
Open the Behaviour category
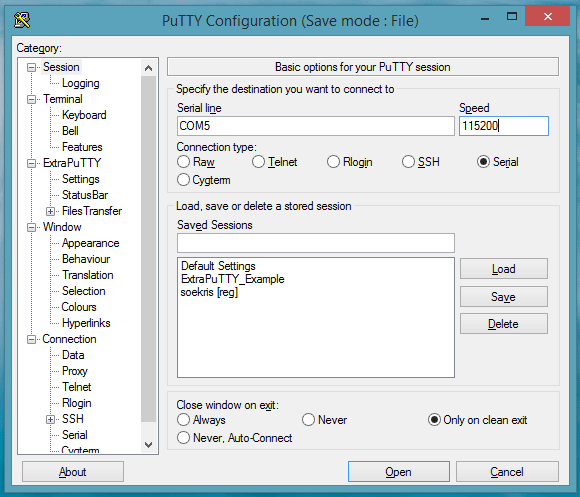(86, 259)
